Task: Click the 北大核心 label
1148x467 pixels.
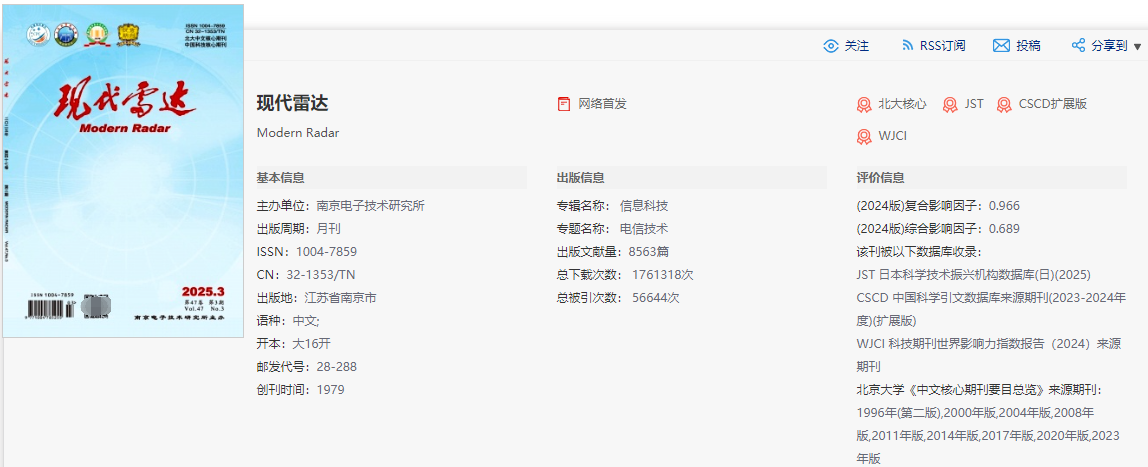Action: [x=902, y=104]
